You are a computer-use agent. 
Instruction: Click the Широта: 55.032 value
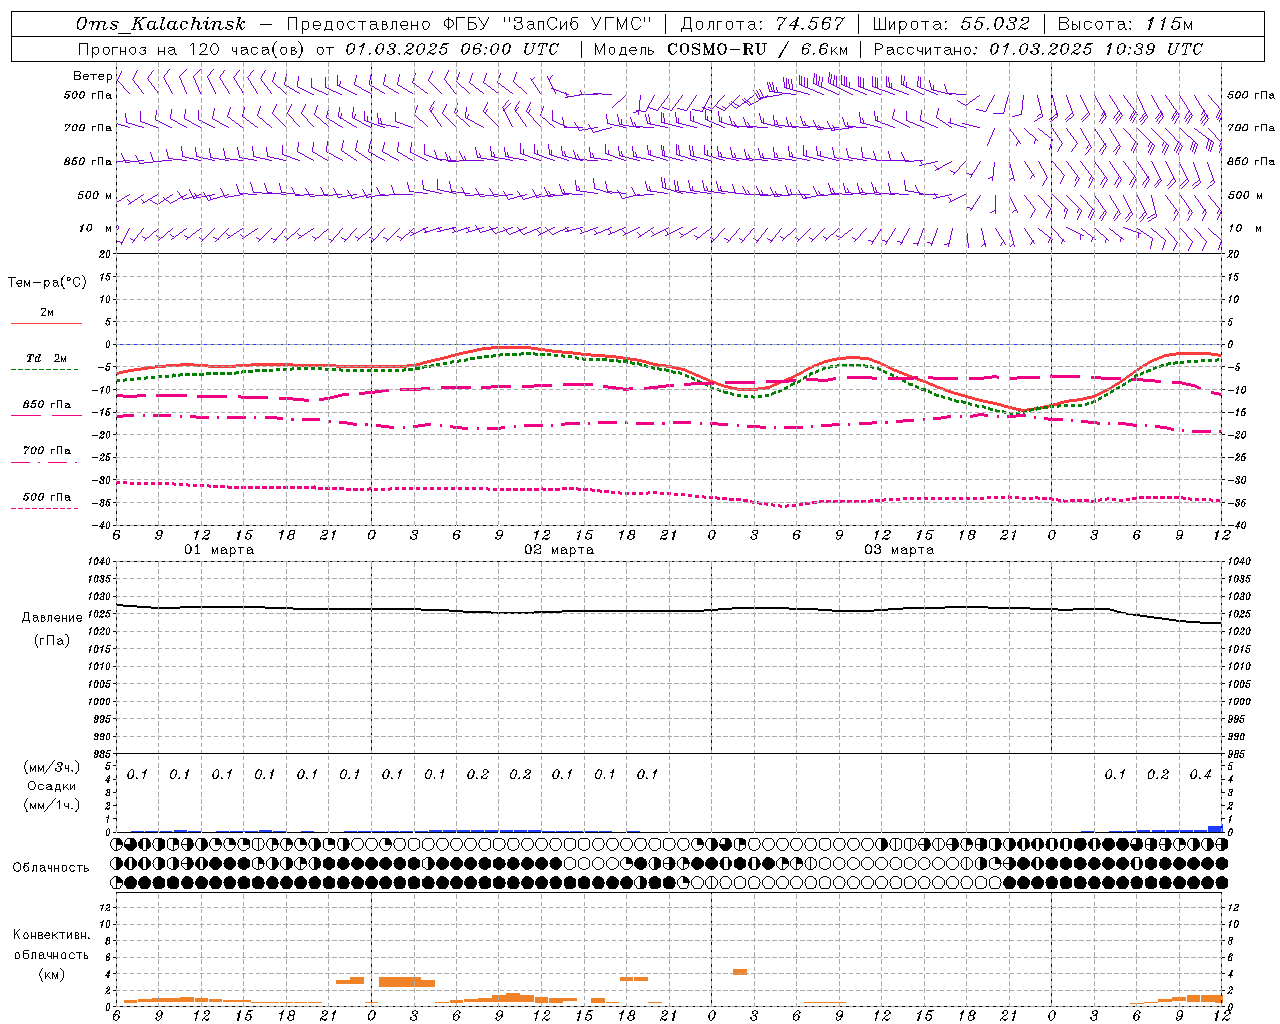click(x=951, y=24)
